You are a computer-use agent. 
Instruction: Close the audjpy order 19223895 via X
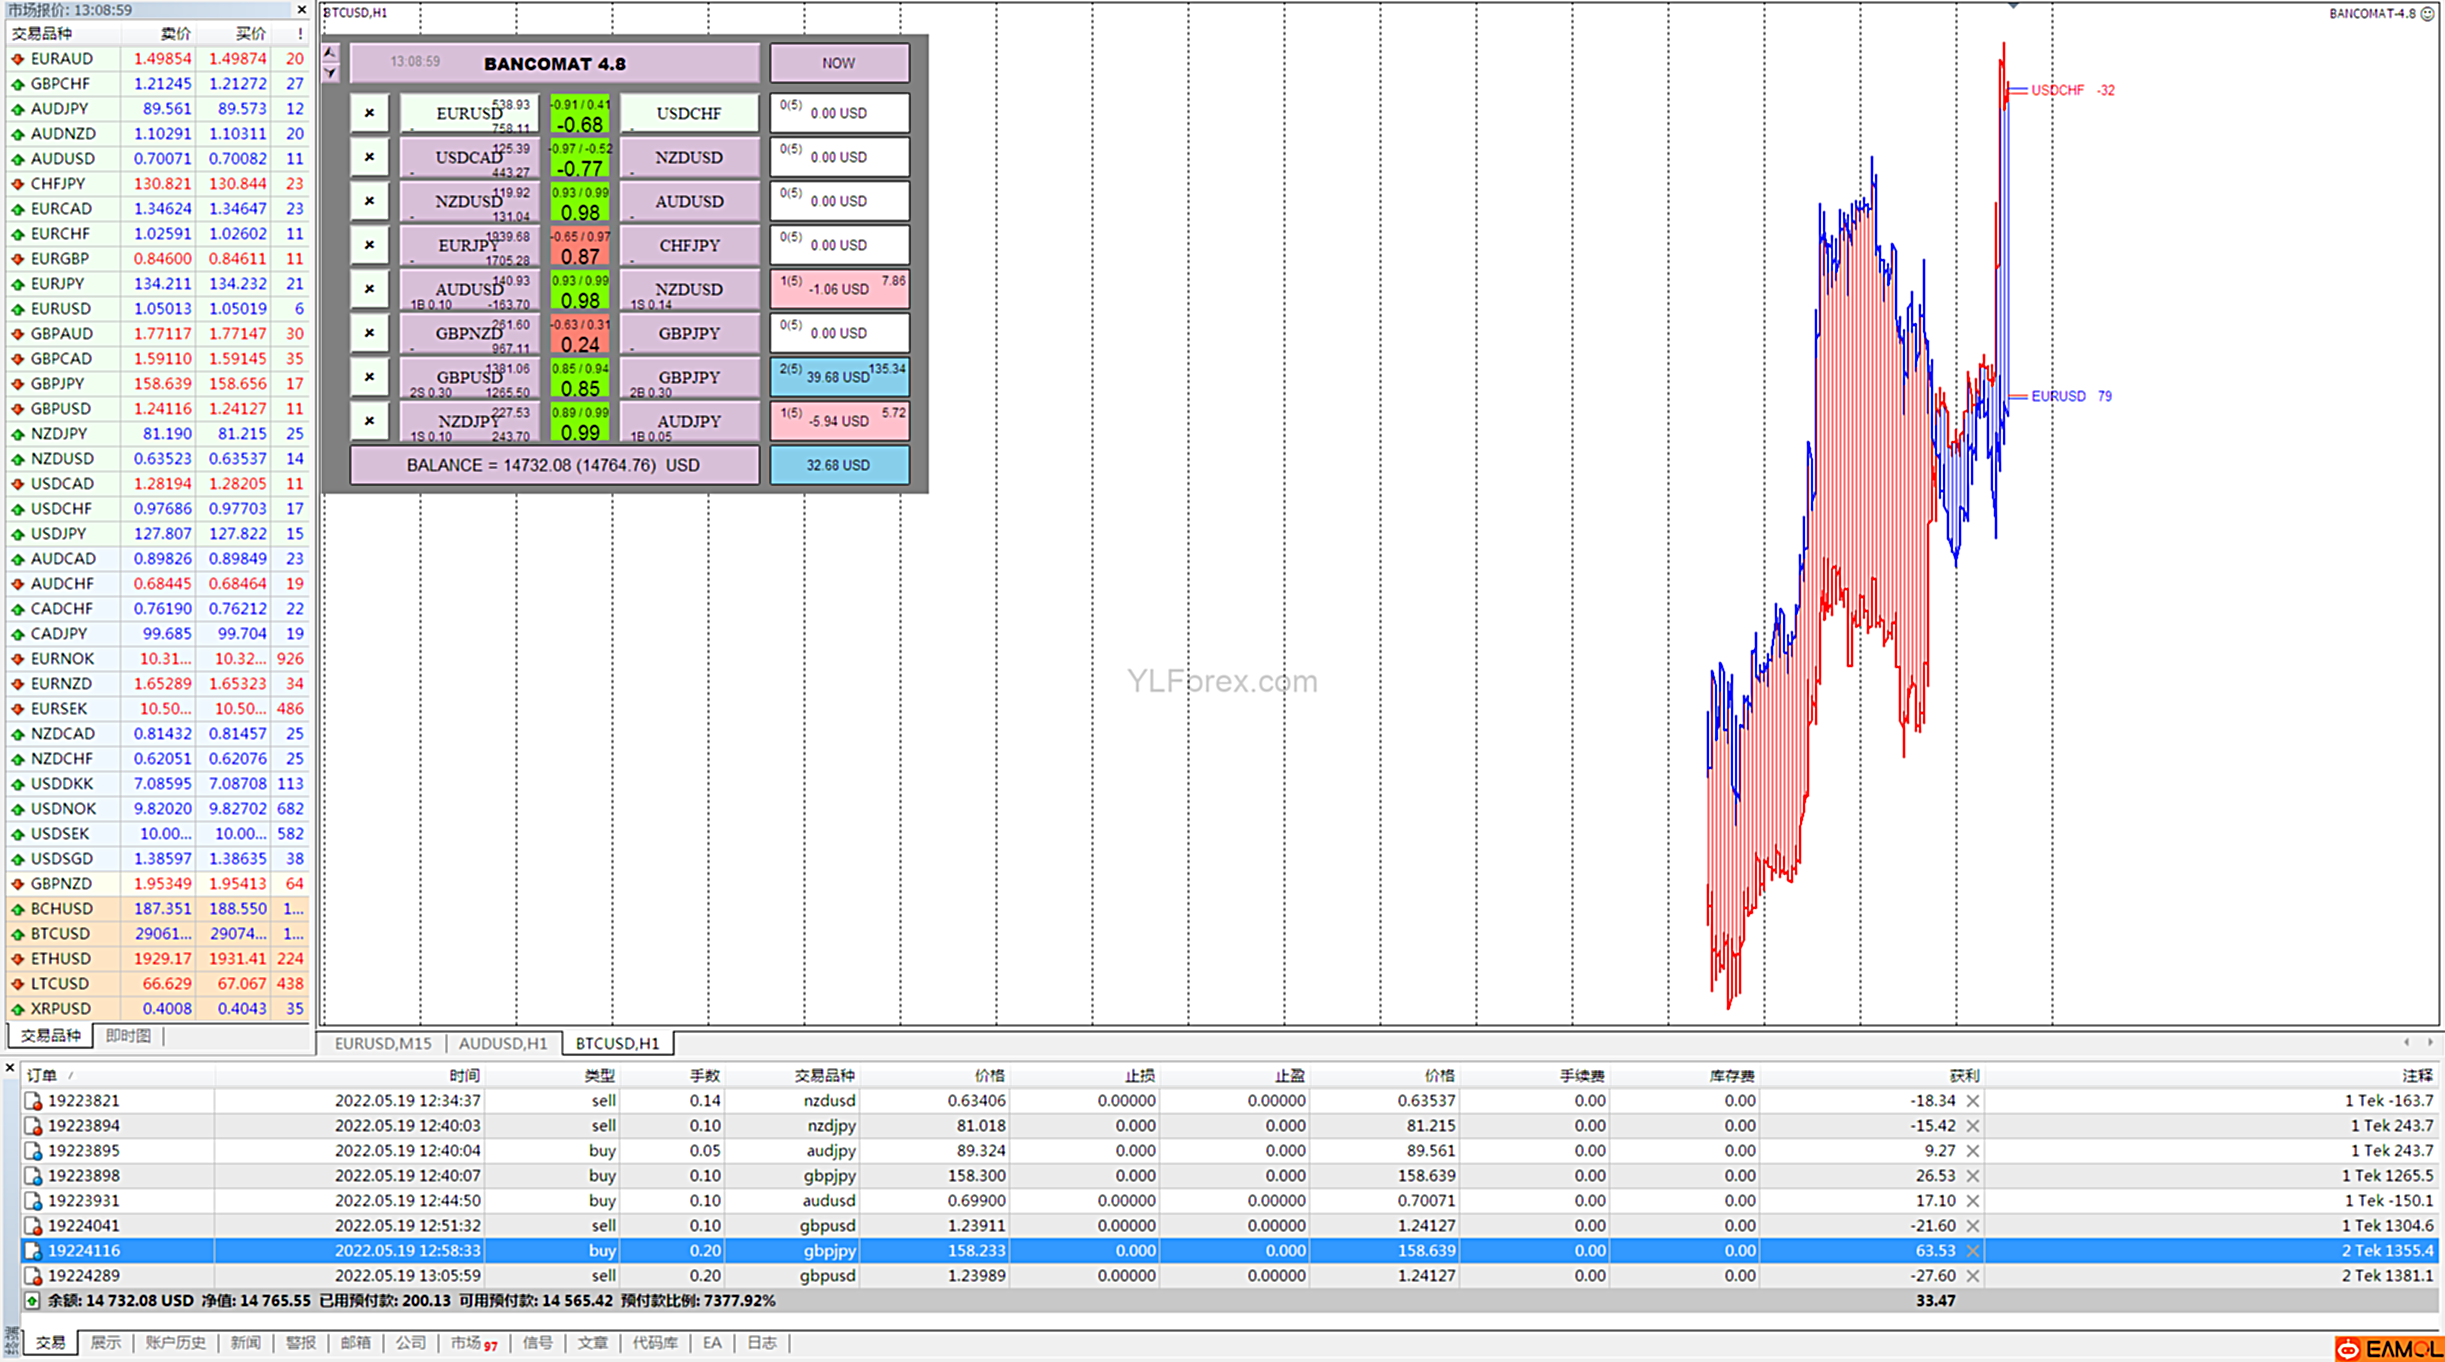(x=1973, y=1151)
